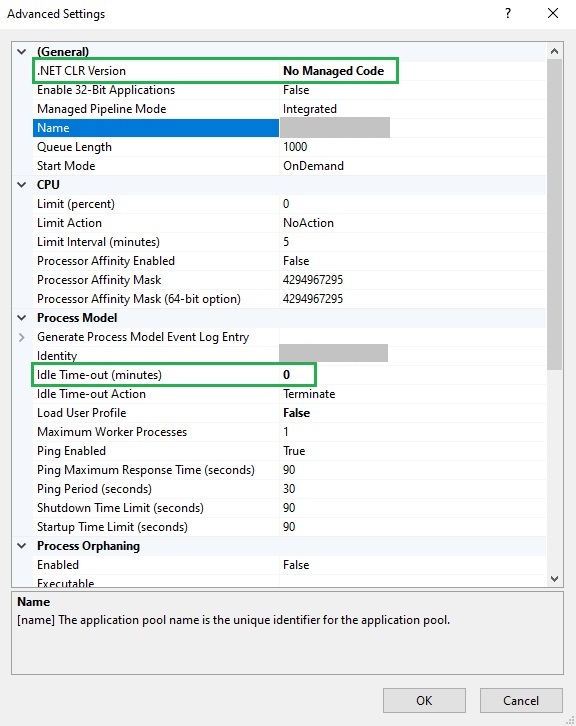Collapse the (General) section chevron
Viewport: 576px width, 726px height.
tap(21, 51)
